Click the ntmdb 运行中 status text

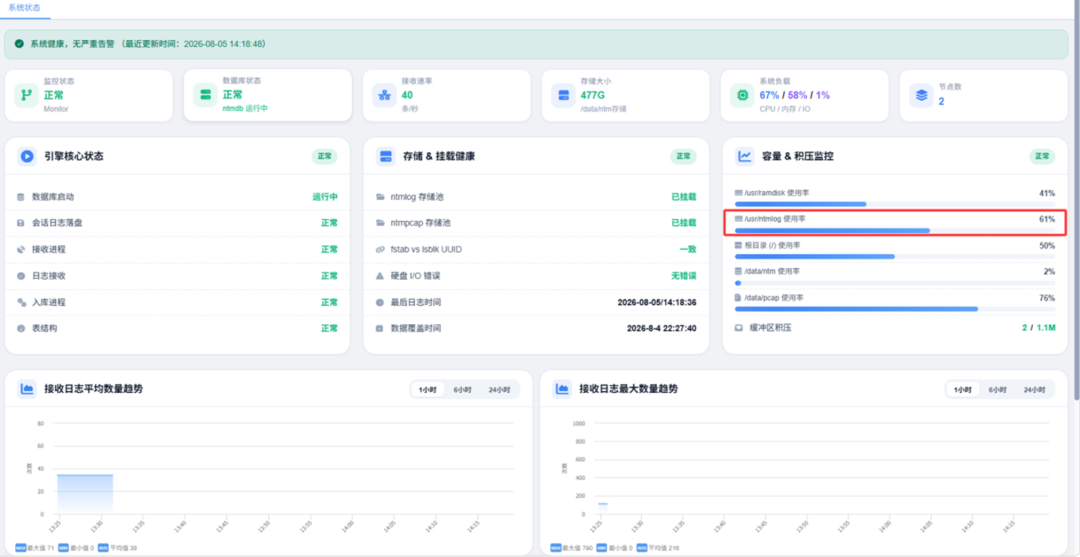coord(245,109)
